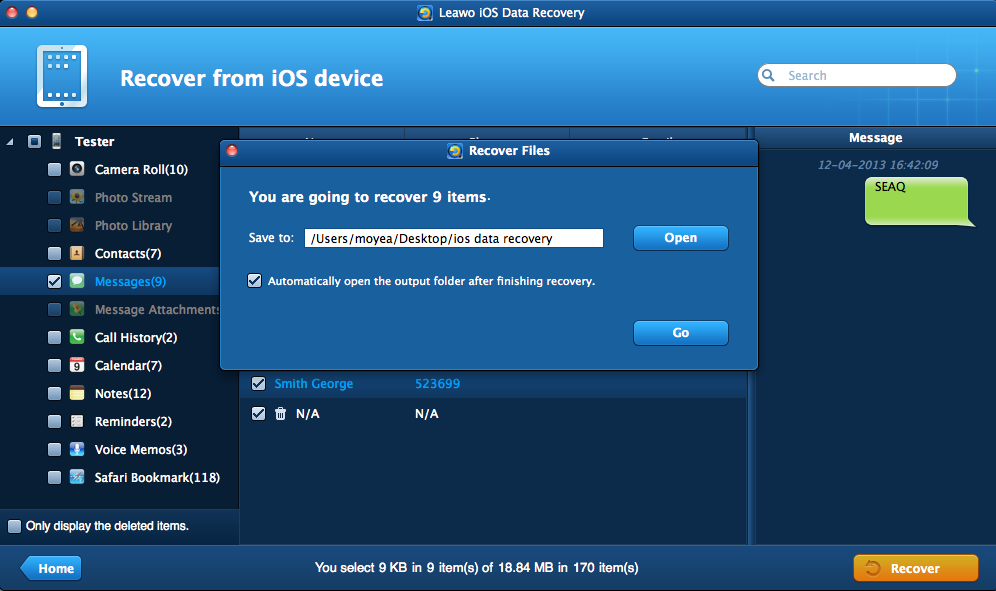996x591 pixels.
Task: Click the selection summary status text
Action: click(476, 567)
